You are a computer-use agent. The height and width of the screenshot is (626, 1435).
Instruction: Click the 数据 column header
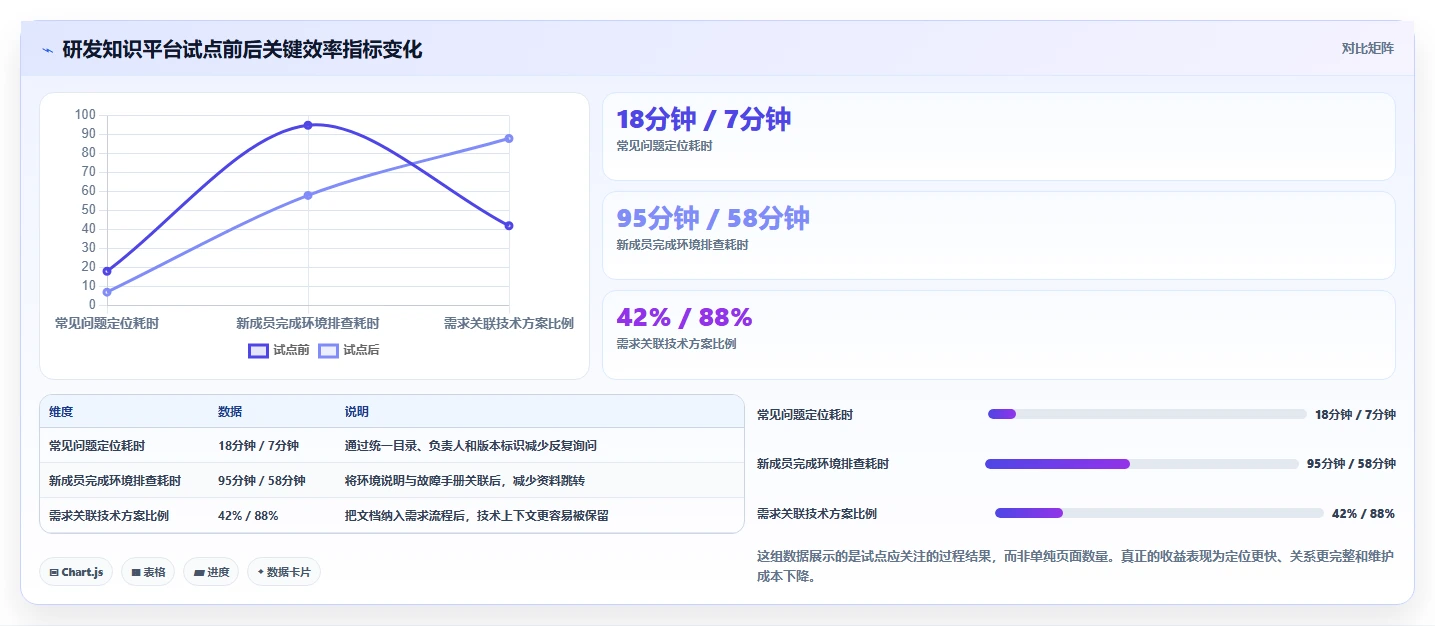click(230, 412)
